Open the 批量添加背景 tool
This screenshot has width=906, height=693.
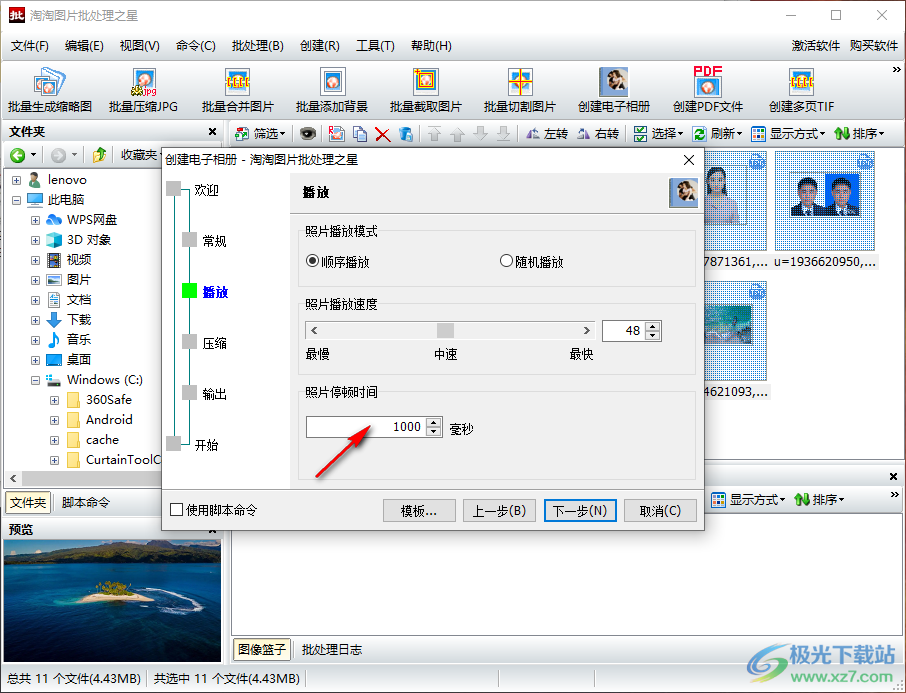click(x=331, y=87)
